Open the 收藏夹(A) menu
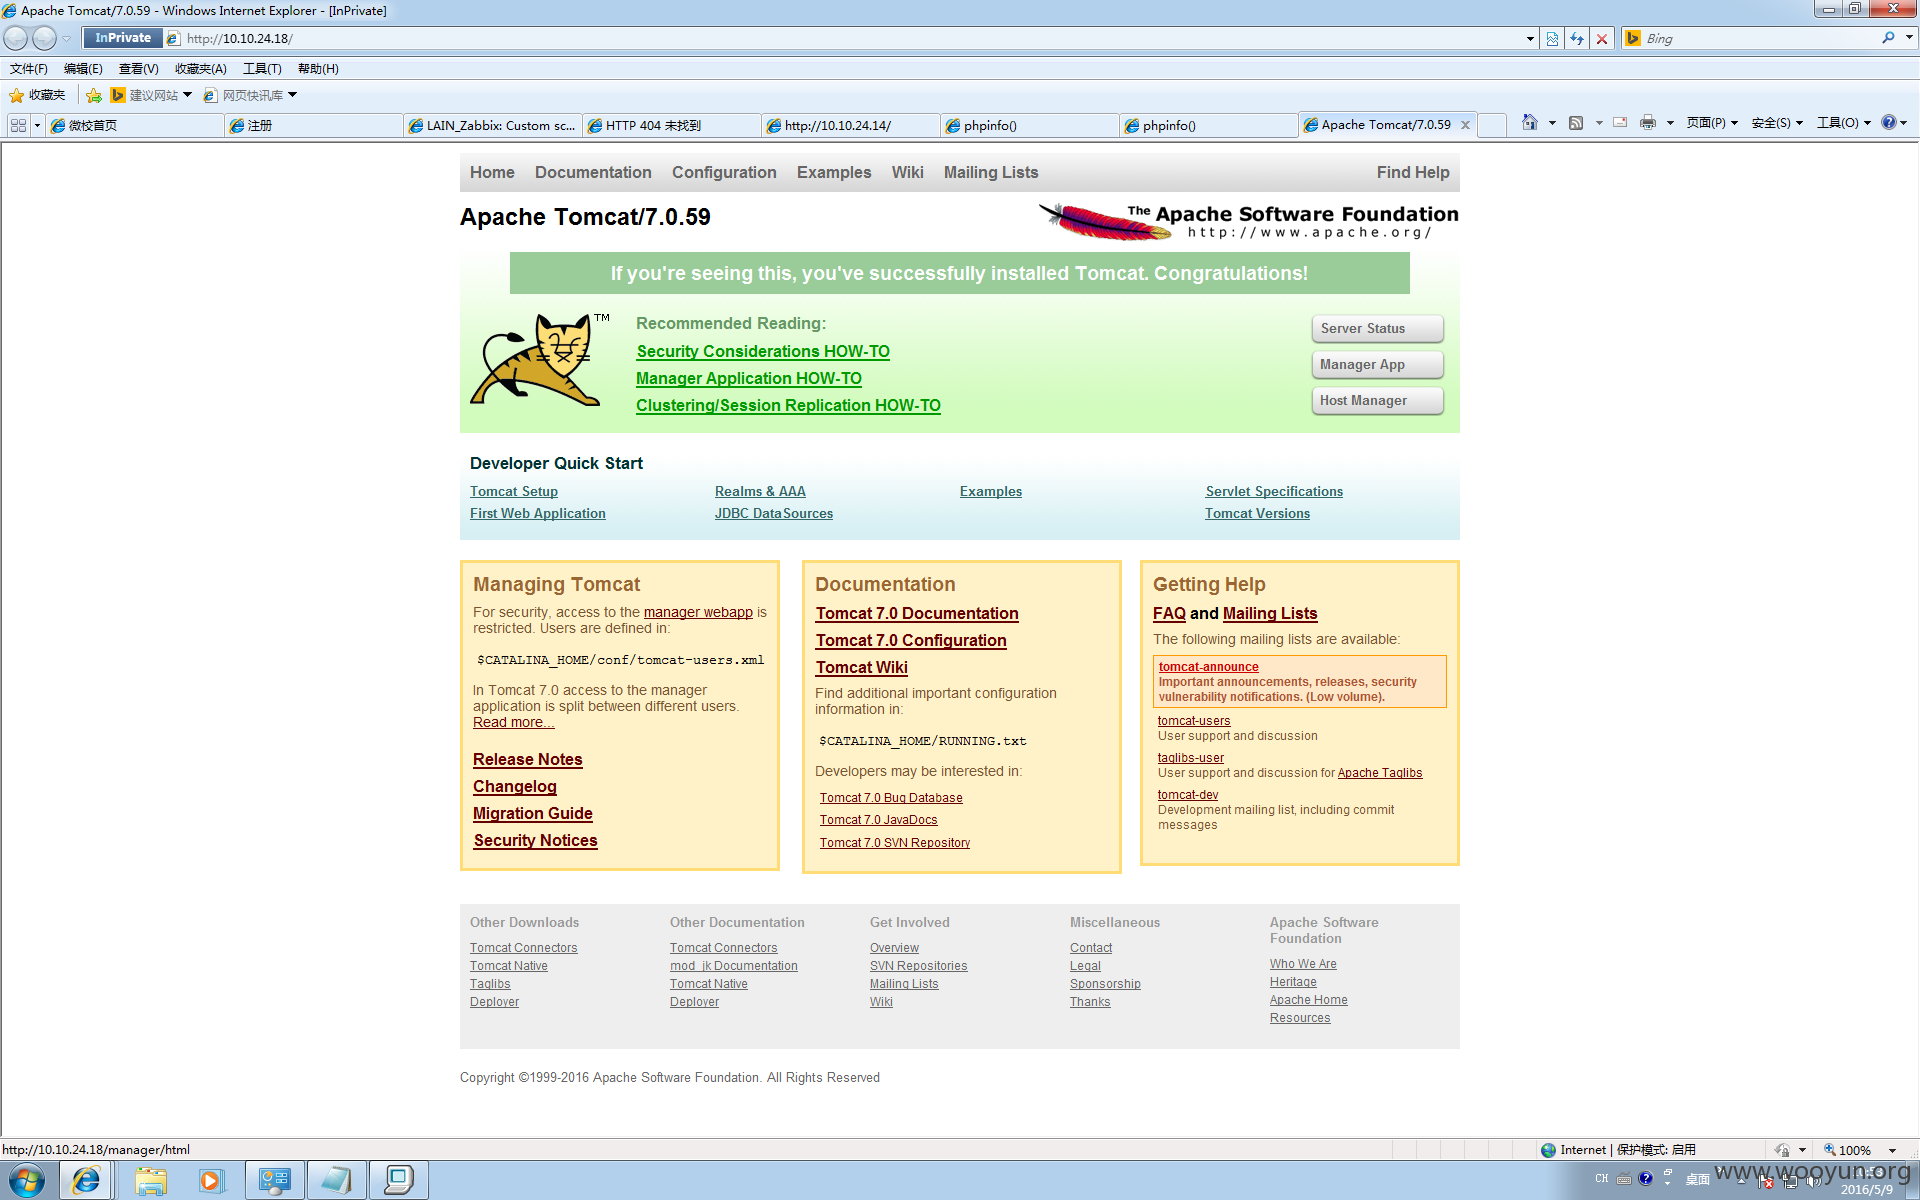Screen dimensions: 1920x1200 pyautogui.click(x=201, y=69)
